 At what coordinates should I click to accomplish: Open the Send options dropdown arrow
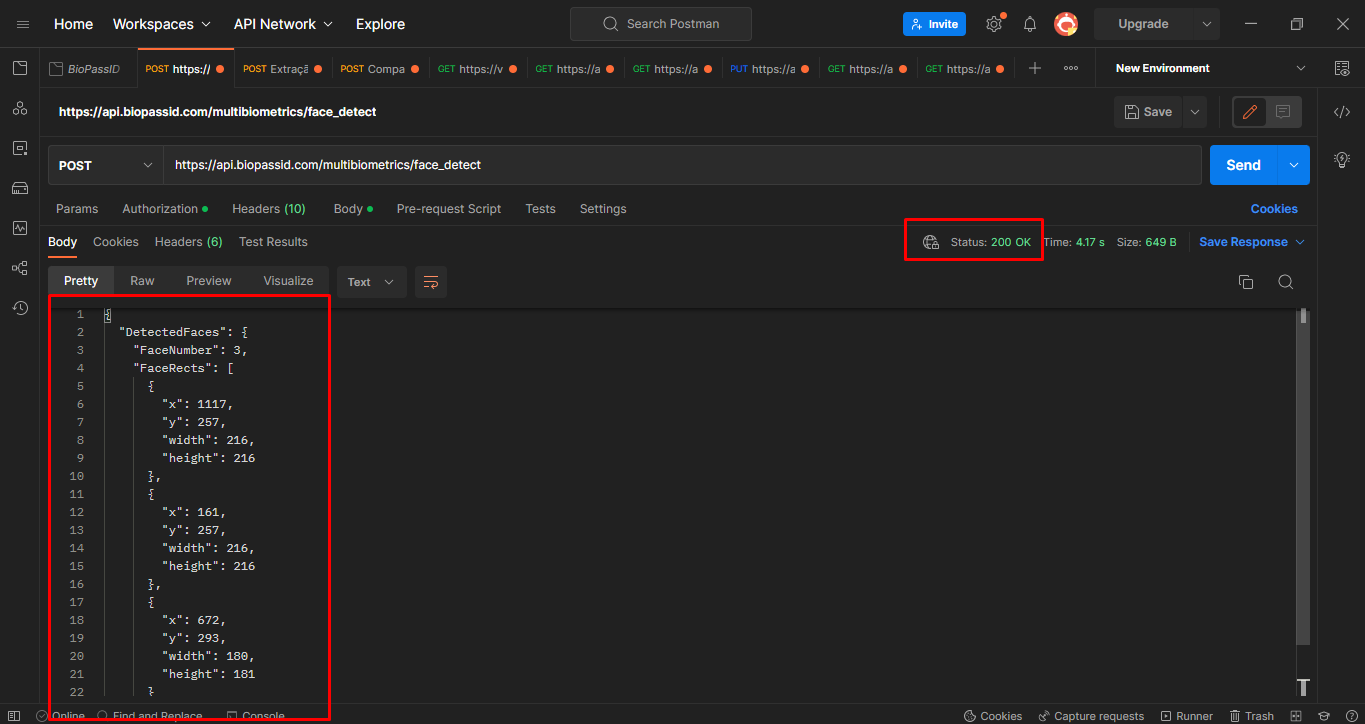[1294, 165]
